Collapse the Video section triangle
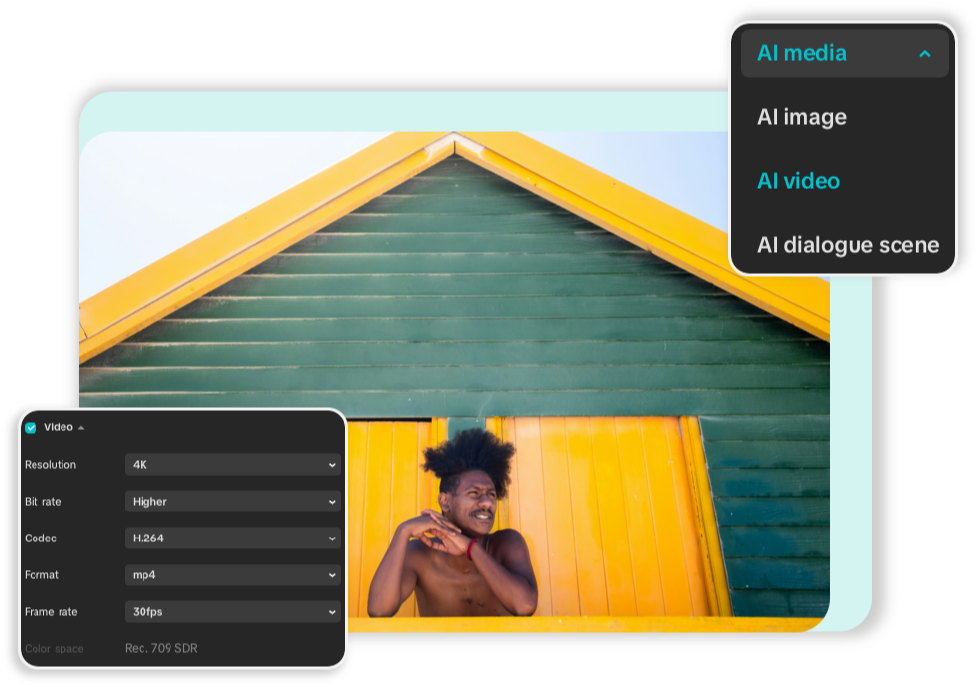Viewport: 980px width, 687px height. coord(81,428)
